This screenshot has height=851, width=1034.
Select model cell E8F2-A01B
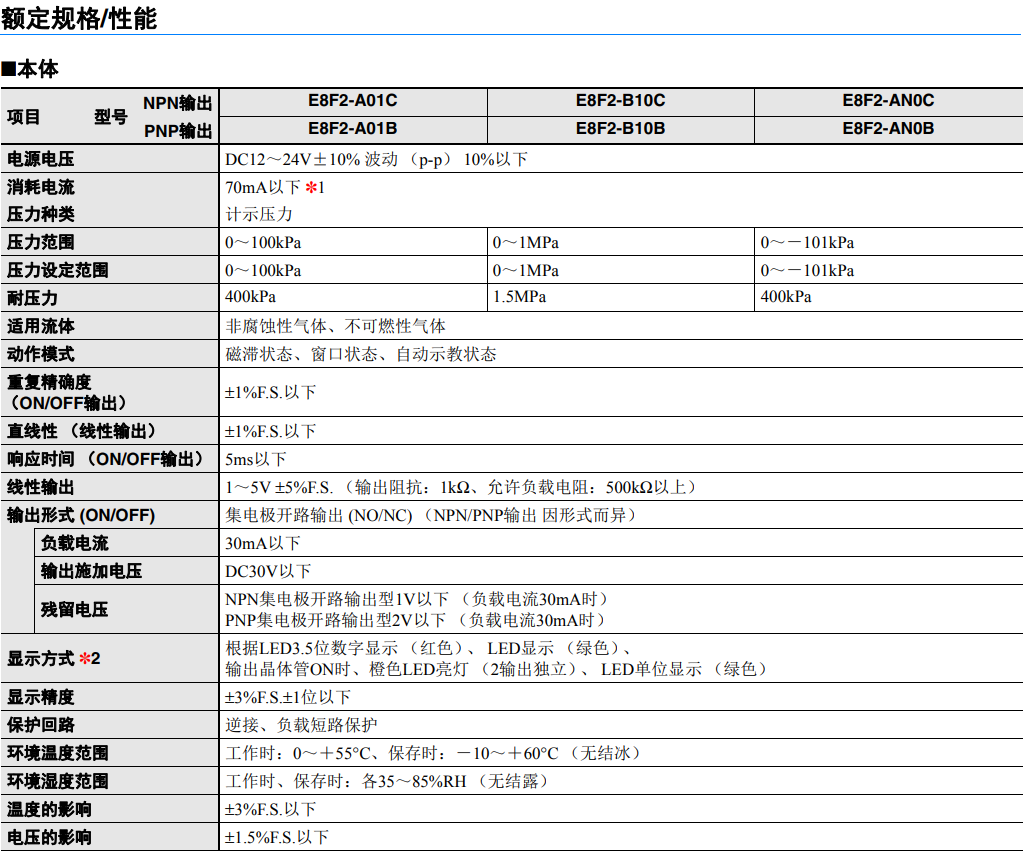click(x=353, y=129)
